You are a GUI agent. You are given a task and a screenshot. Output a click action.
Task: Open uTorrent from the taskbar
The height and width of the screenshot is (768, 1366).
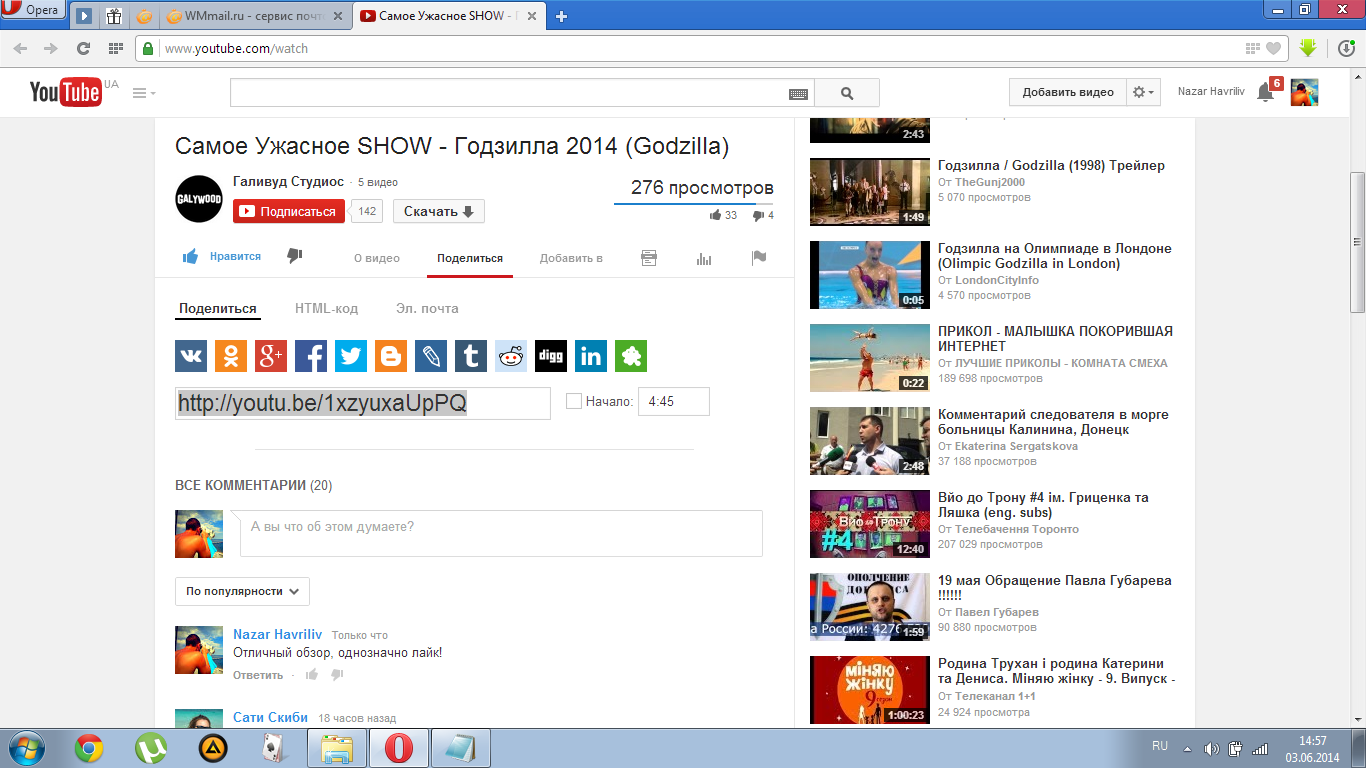pos(151,748)
